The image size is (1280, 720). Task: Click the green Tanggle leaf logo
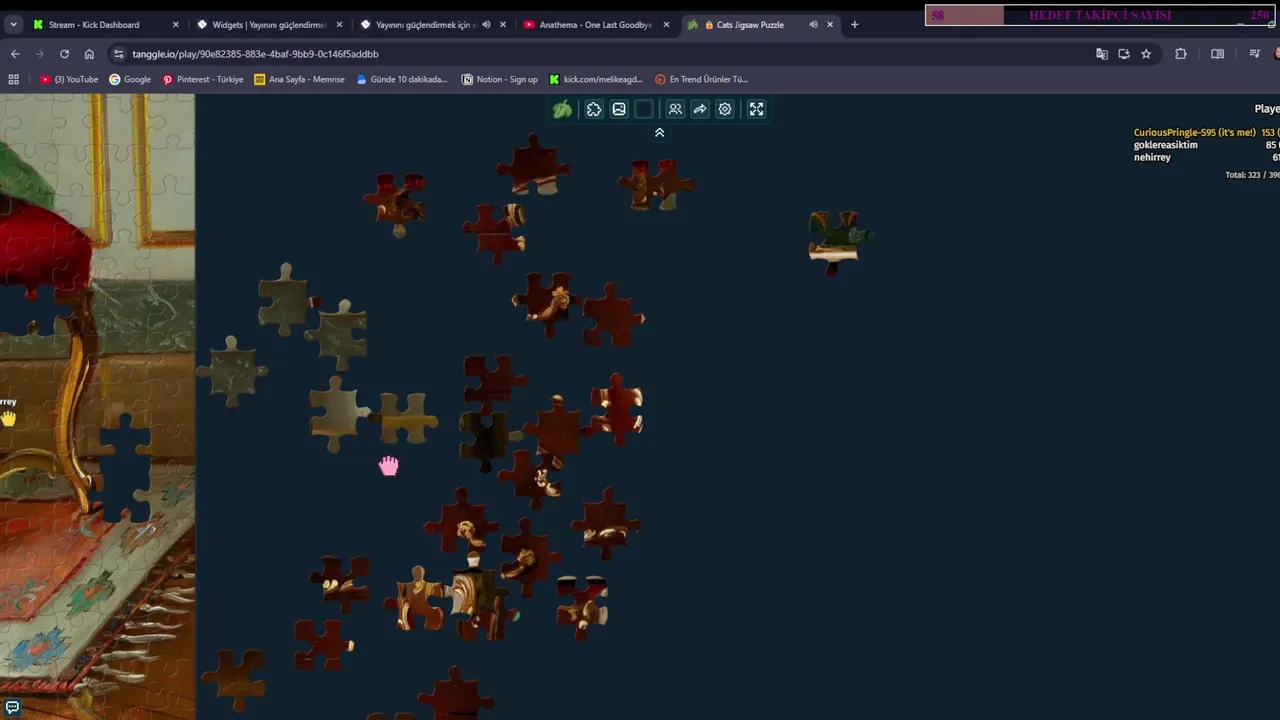563,109
